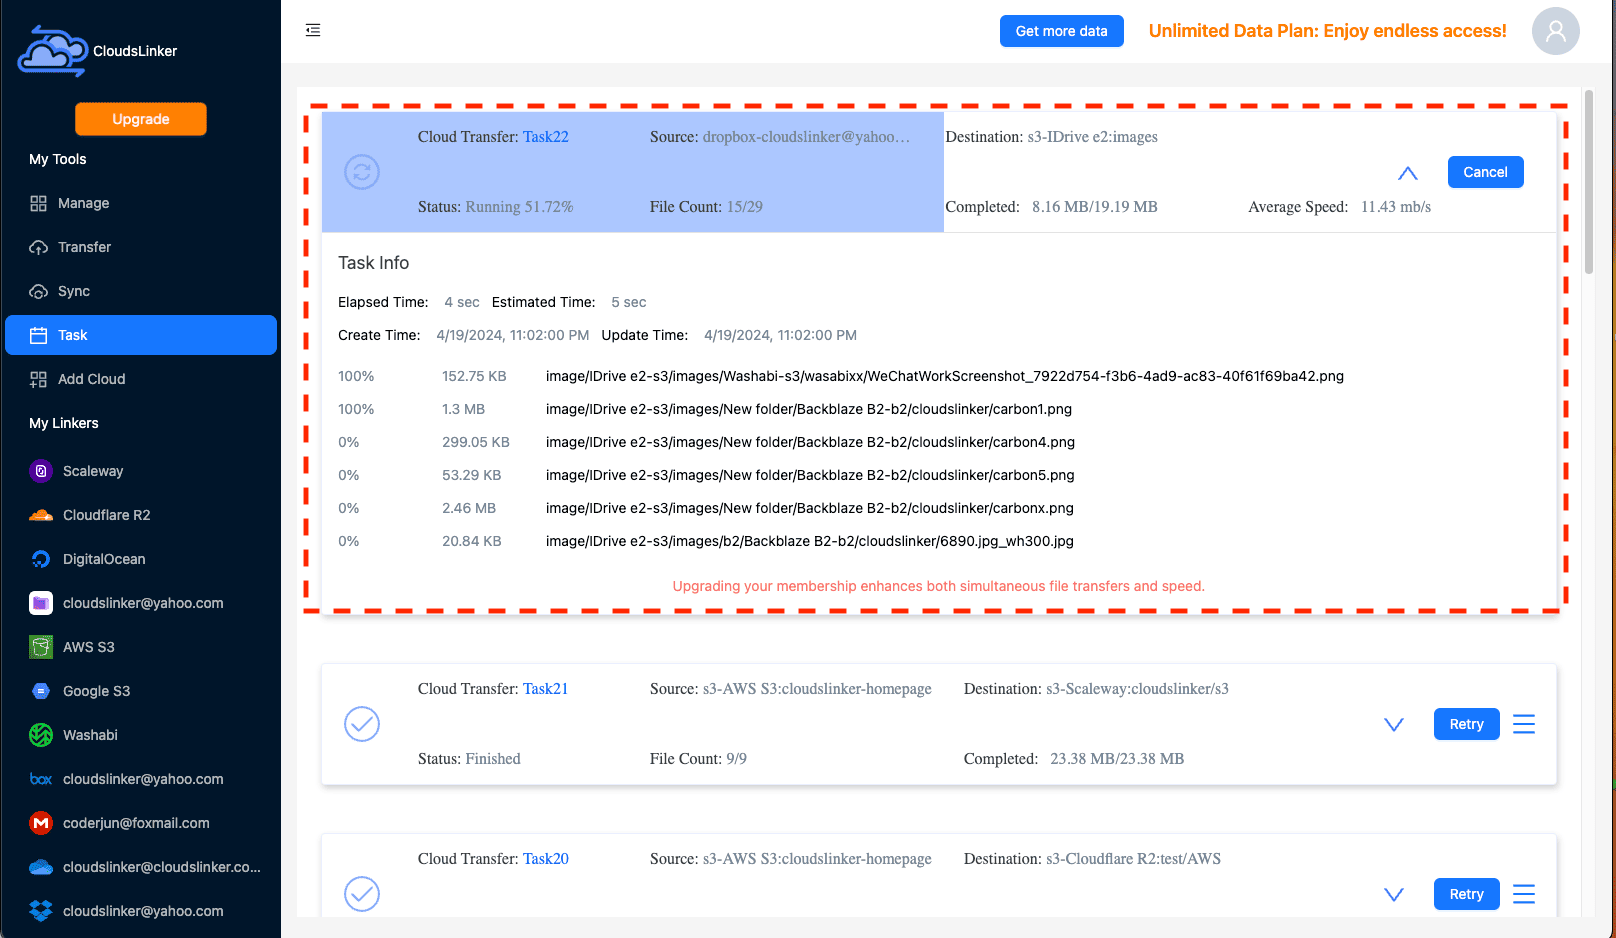Select the purple cloudslinker@yahoo.com account icon
The image size is (1616, 938).
[x=41, y=603]
